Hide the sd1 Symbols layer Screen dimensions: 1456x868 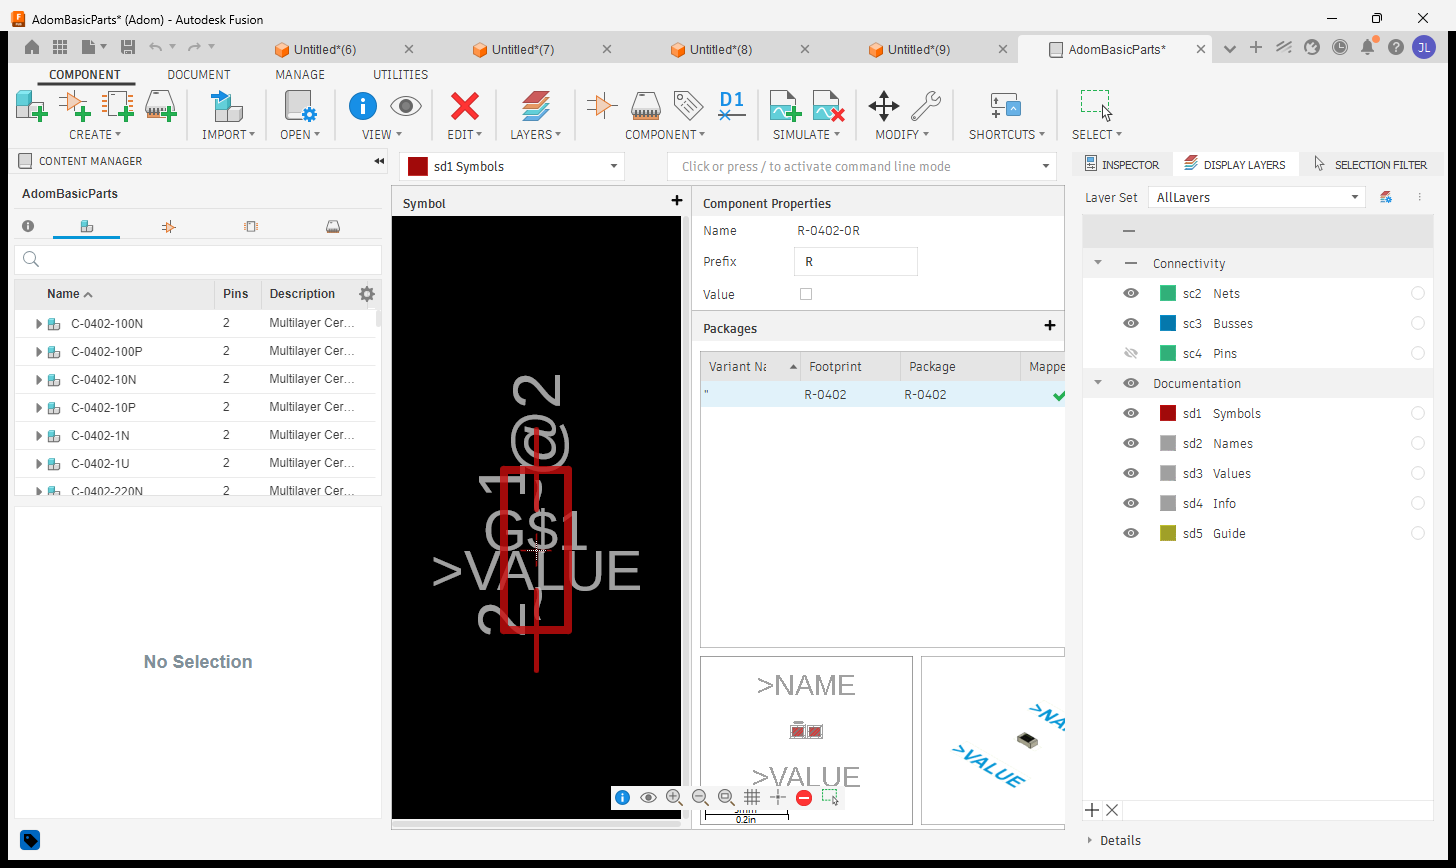(x=1131, y=413)
